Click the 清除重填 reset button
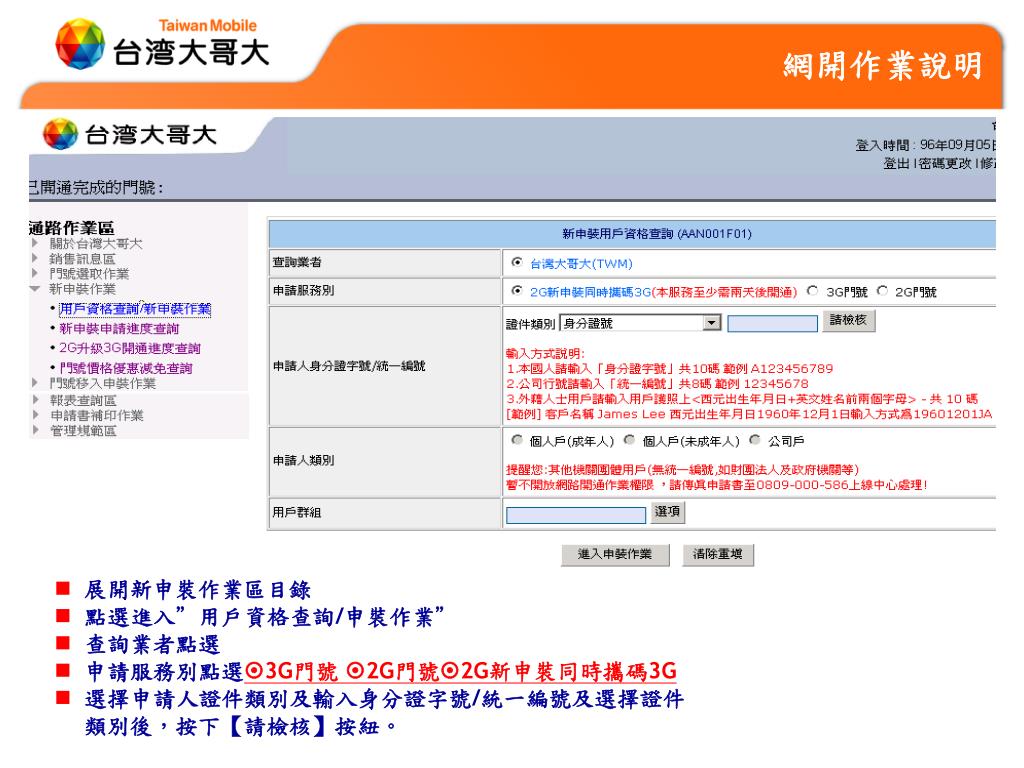Screen dimensions: 1024x768 pos(718,554)
